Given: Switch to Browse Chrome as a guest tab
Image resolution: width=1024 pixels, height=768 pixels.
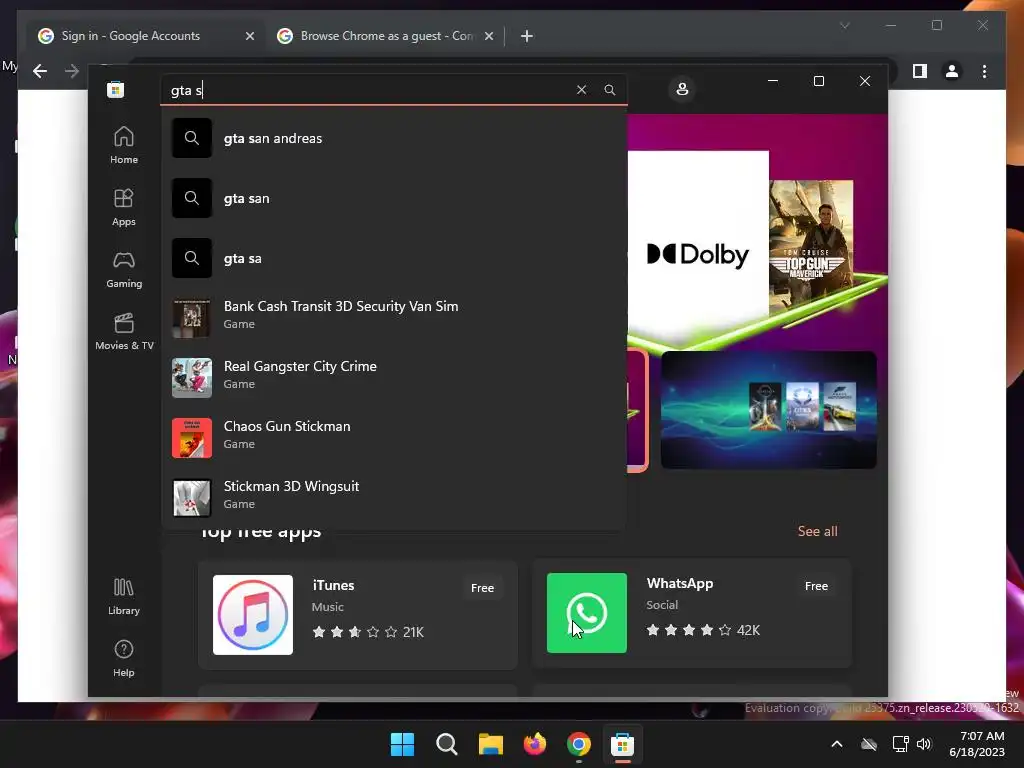Looking at the screenshot, I should [x=386, y=36].
